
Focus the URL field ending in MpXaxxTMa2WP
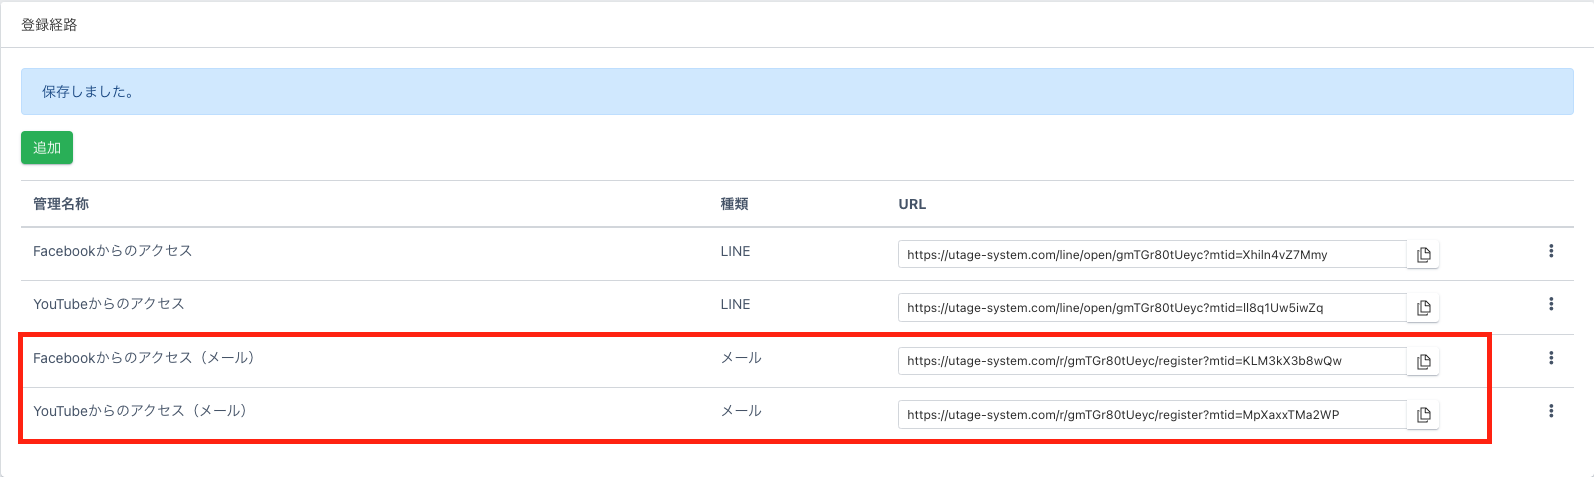[1151, 414]
